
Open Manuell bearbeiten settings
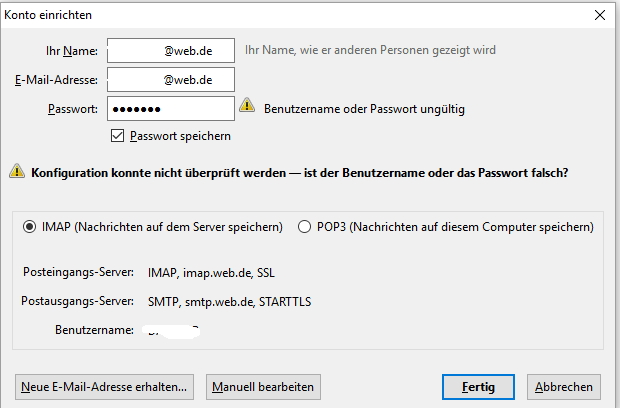point(263,386)
